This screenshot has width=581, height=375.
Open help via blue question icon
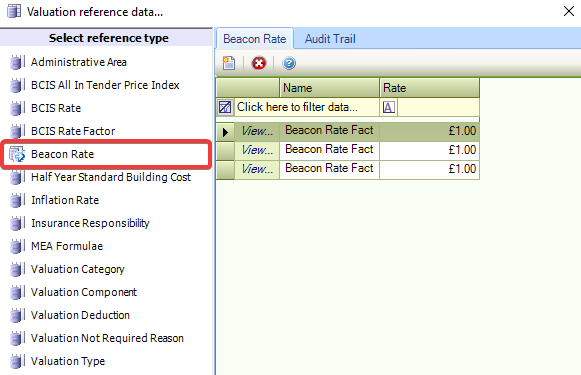tap(289, 63)
